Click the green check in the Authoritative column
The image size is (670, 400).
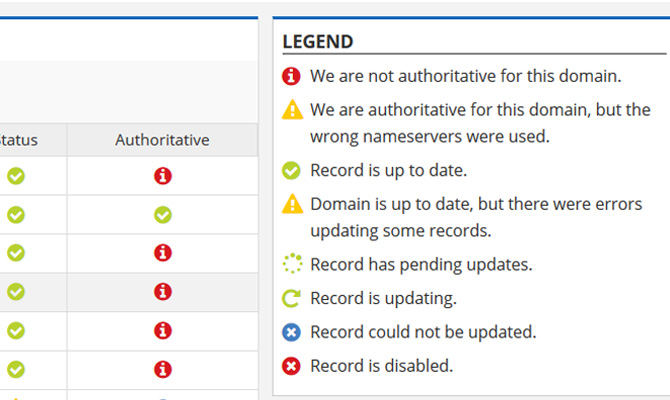pos(162,215)
